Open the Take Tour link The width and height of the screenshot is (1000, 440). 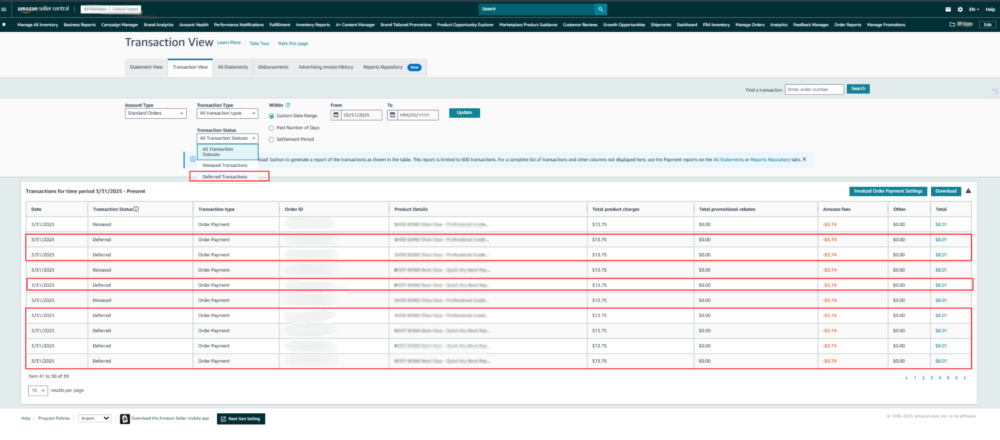tap(259, 43)
